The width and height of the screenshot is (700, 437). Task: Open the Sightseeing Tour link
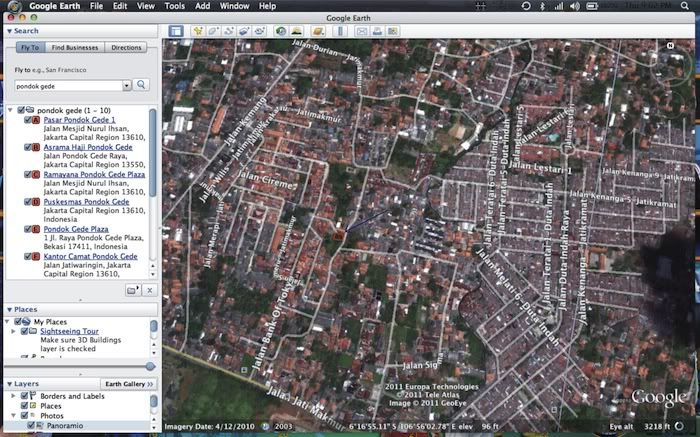coord(69,331)
